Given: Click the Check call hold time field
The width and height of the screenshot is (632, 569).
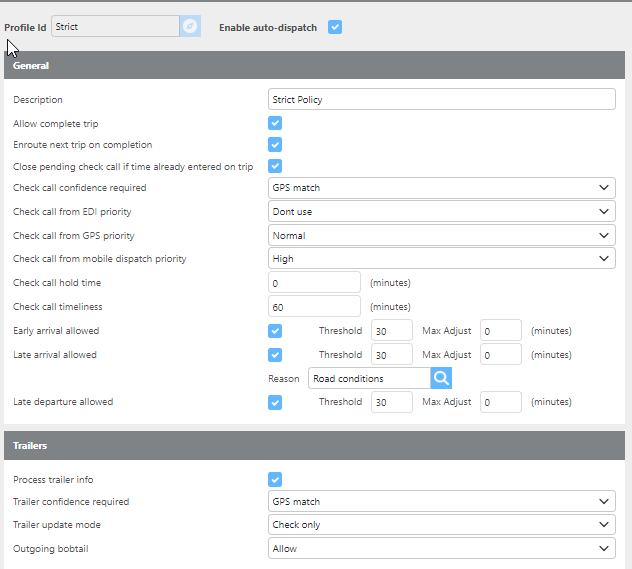Looking at the screenshot, I should pos(314,283).
